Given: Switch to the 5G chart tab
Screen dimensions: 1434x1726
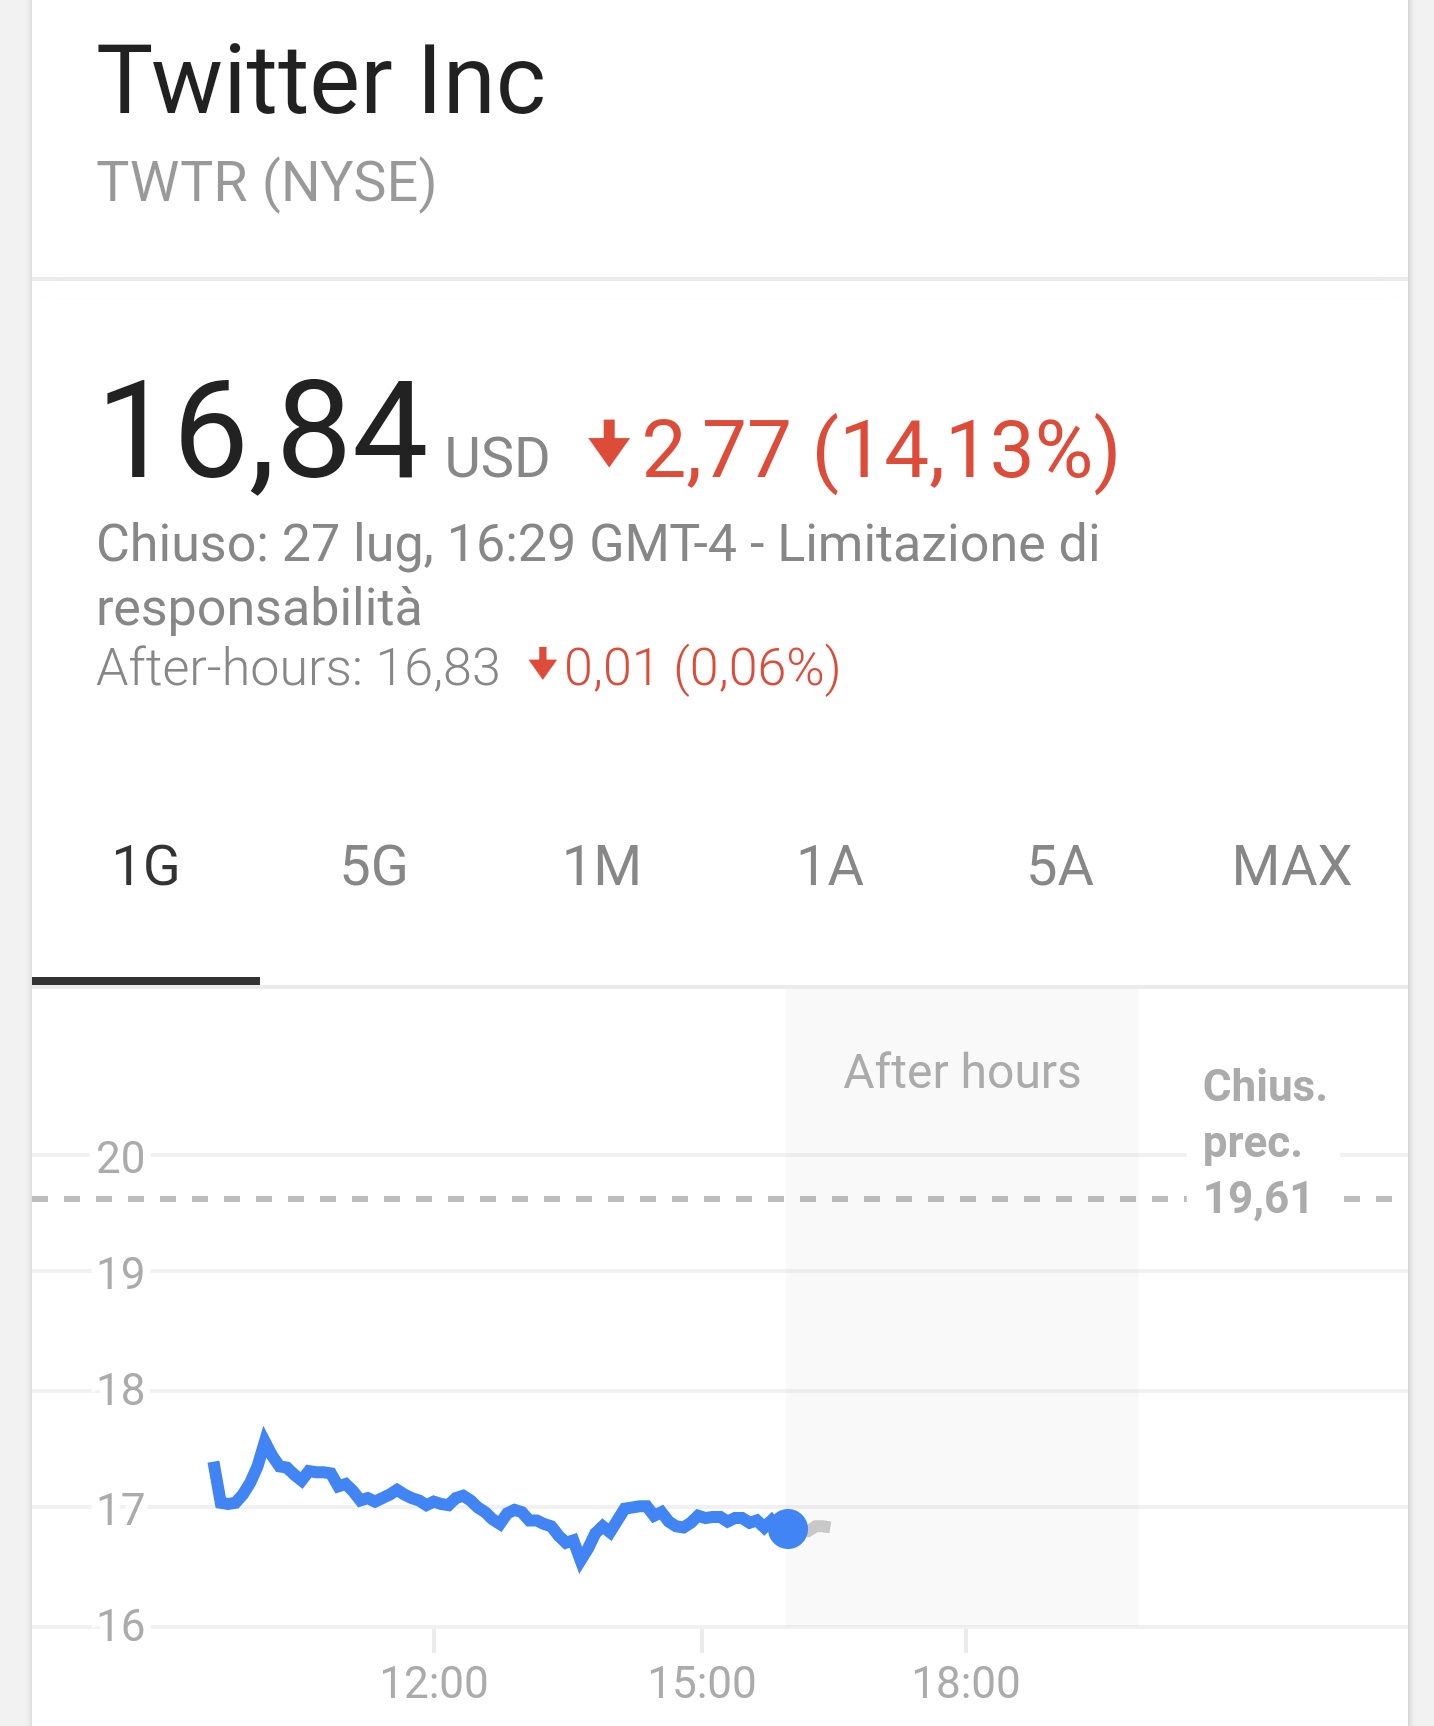Looking at the screenshot, I should 375,866.
